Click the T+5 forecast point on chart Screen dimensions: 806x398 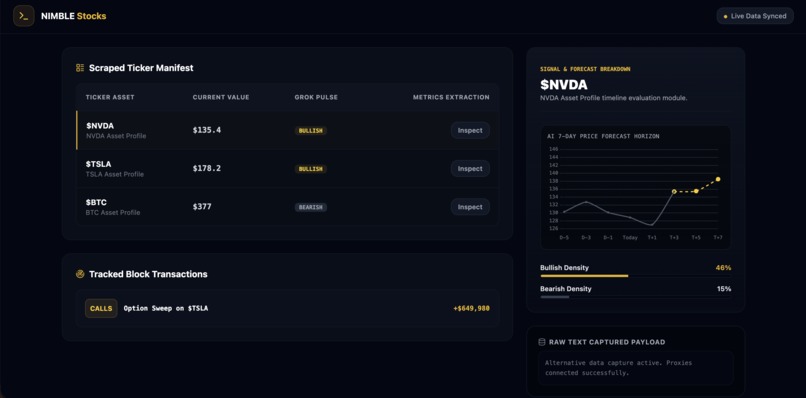[x=696, y=191]
